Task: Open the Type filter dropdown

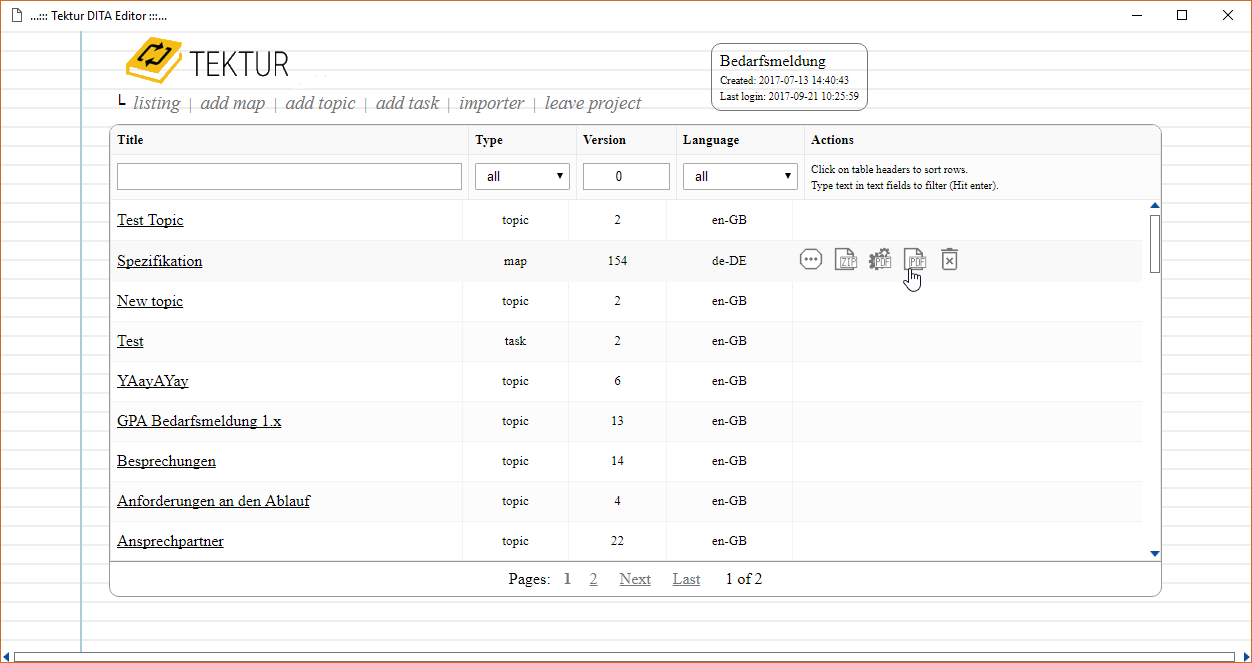Action: click(x=522, y=176)
